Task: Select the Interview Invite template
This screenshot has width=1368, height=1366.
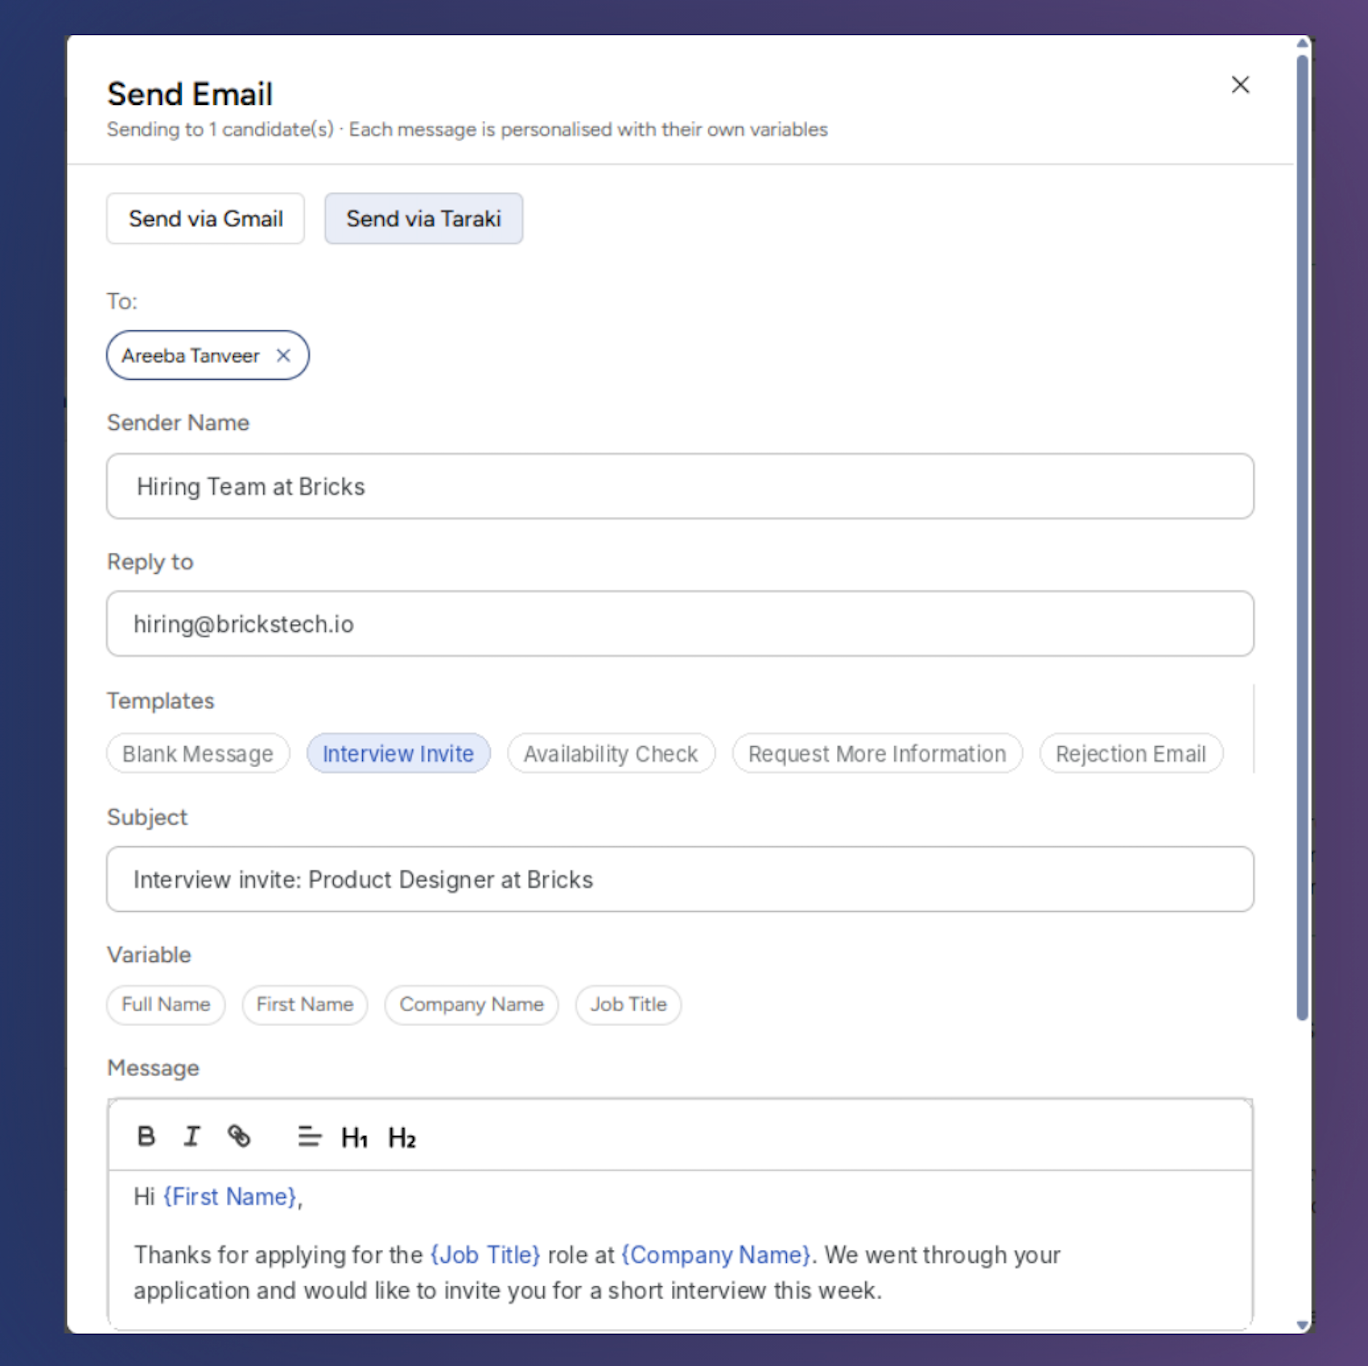Action: point(398,753)
